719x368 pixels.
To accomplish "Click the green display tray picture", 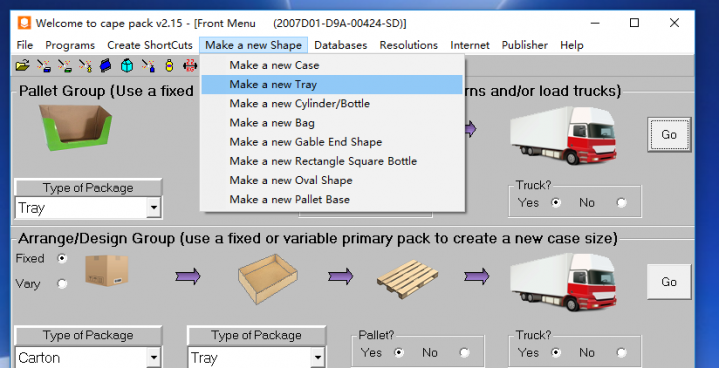I will click(76, 127).
